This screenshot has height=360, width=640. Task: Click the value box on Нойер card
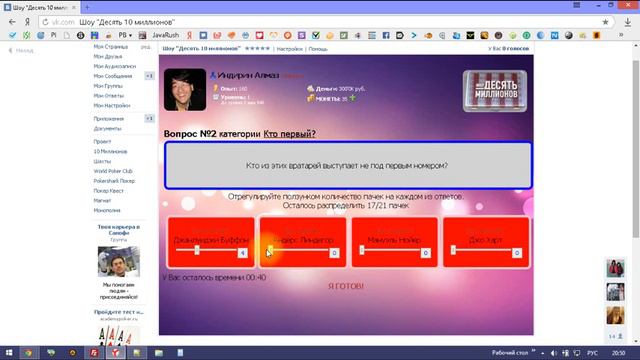click(425, 253)
